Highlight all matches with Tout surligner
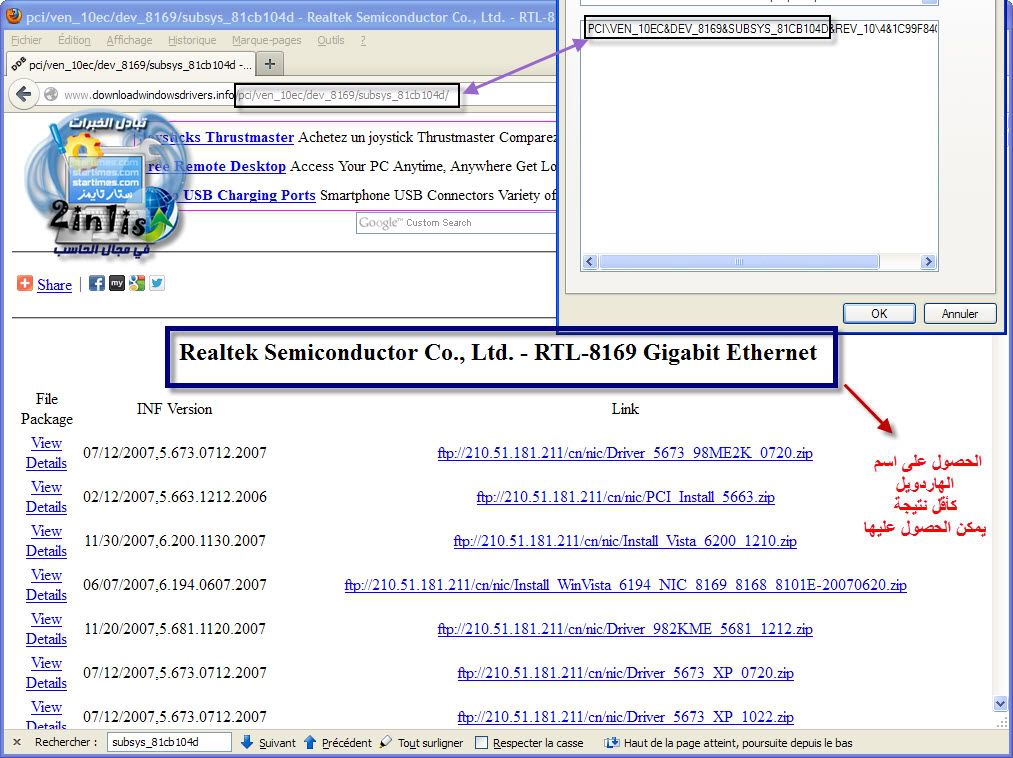Screen dimensions: 1013x758 coord(421,742)
